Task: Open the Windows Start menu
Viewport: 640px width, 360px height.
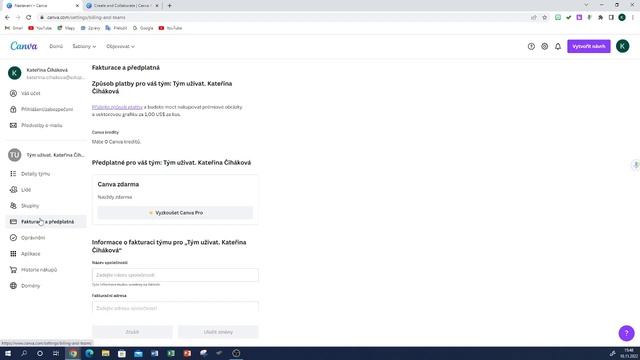Action: (x=8, y=353)
